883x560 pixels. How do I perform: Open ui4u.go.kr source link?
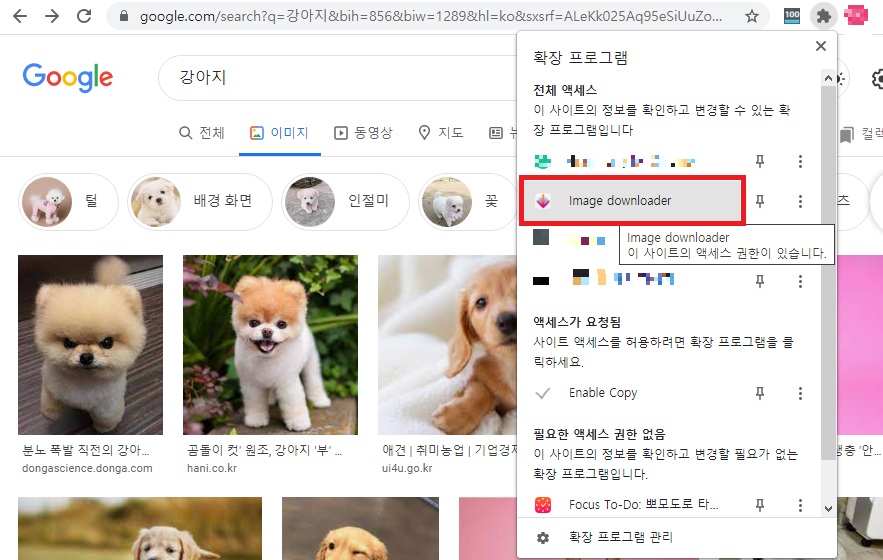pos(407,468)
